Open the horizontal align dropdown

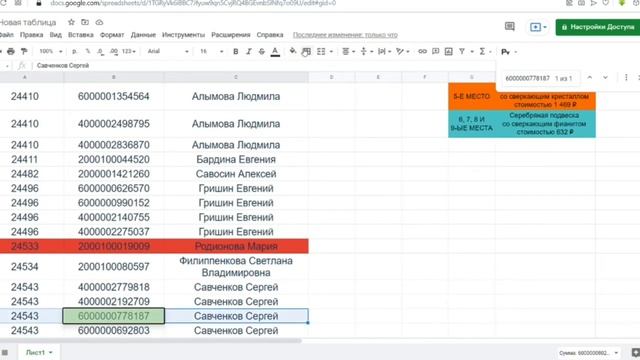point(348,51)
